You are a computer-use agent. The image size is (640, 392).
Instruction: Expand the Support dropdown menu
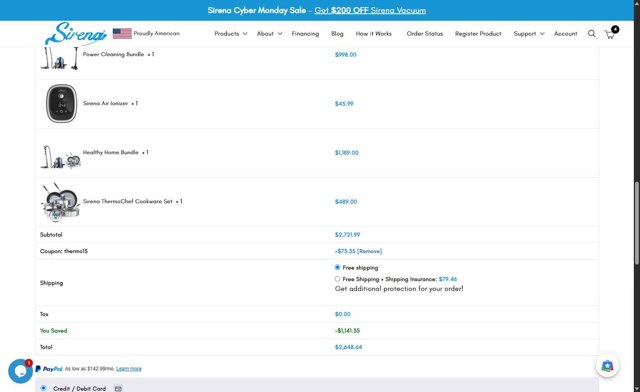pos(529,33)
